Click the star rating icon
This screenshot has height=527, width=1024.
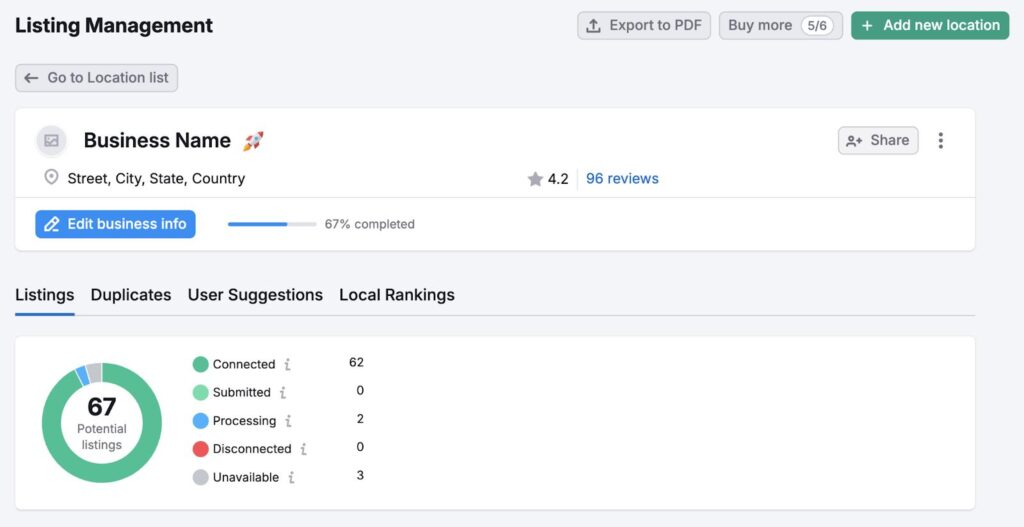pyautogui.click(x=535, y=179)
